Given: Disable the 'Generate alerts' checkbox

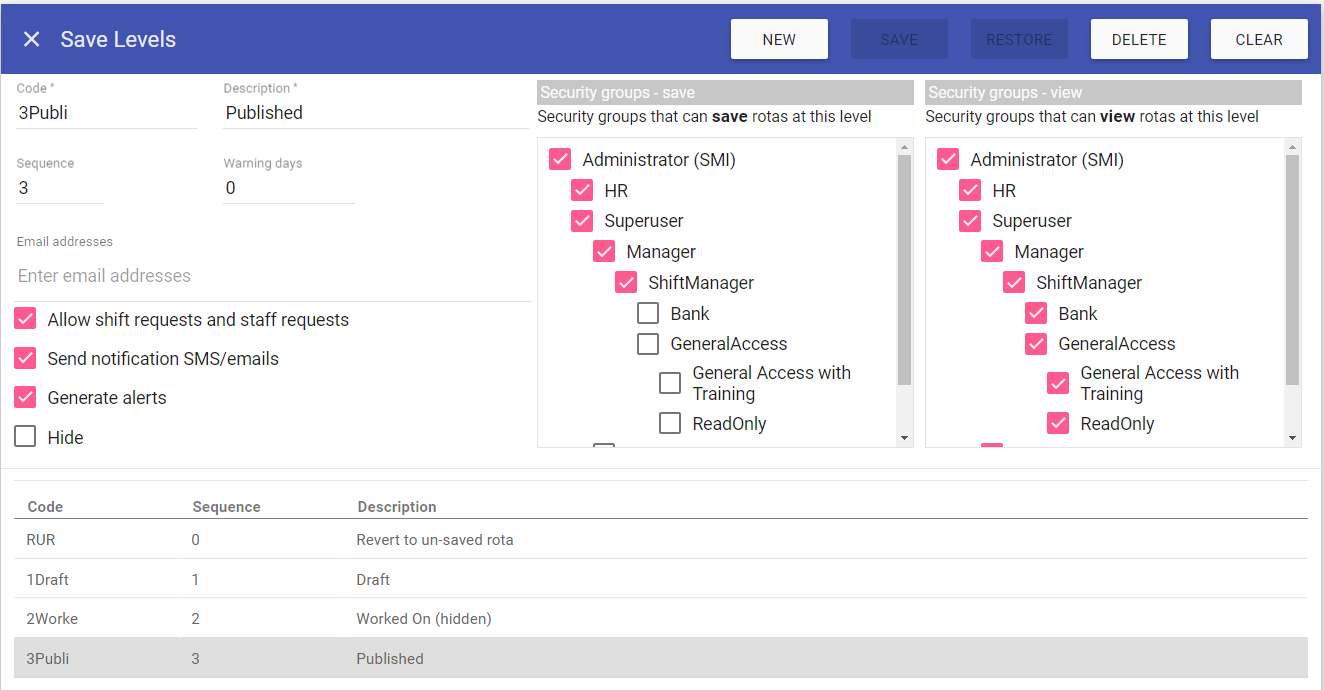Looking at the screenshot, I should pos(26,398).
